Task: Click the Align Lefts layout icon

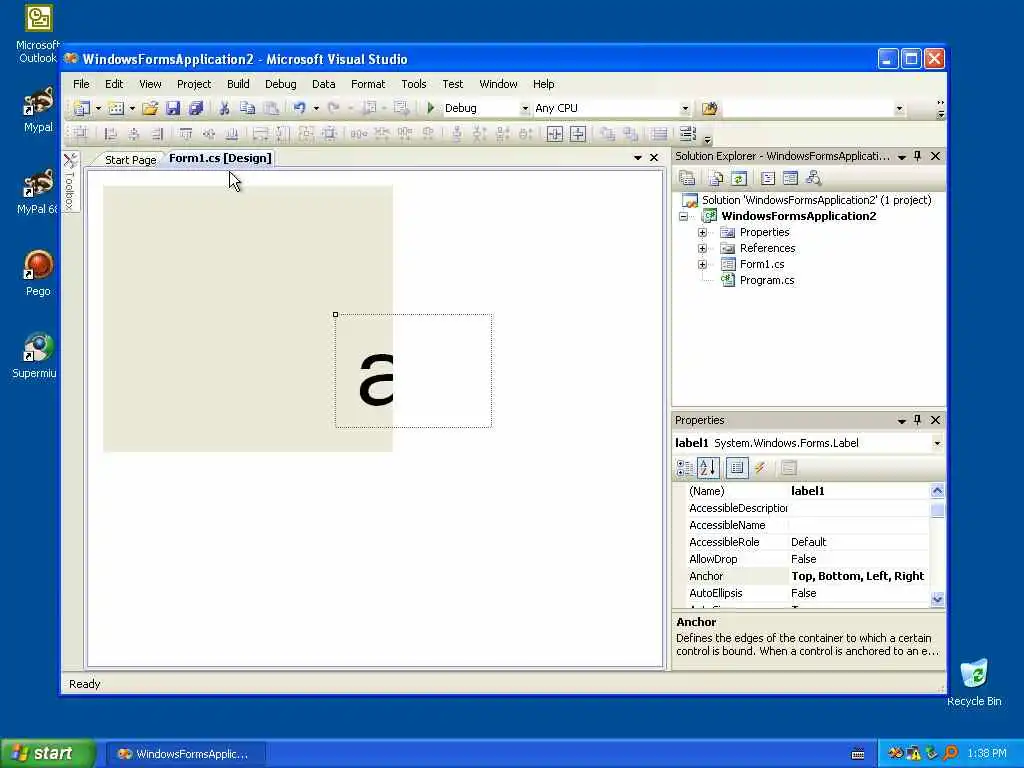Action: click(110, 134)
